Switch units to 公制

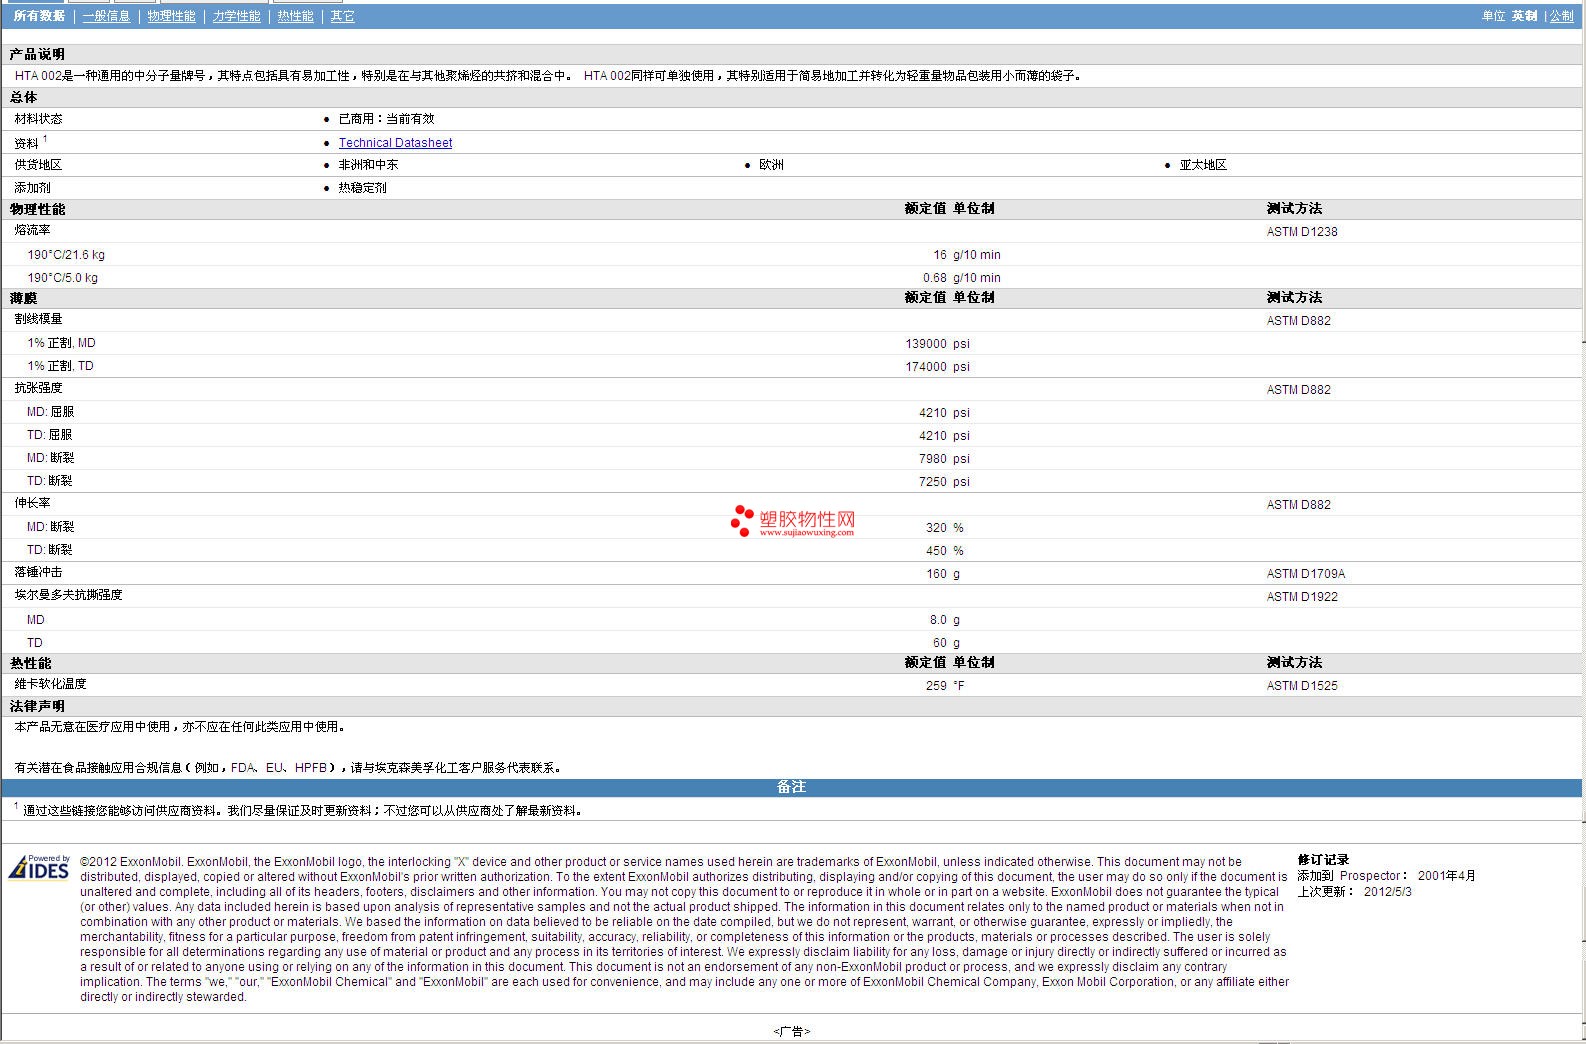pyautogui.click(x=1562, y=16)
